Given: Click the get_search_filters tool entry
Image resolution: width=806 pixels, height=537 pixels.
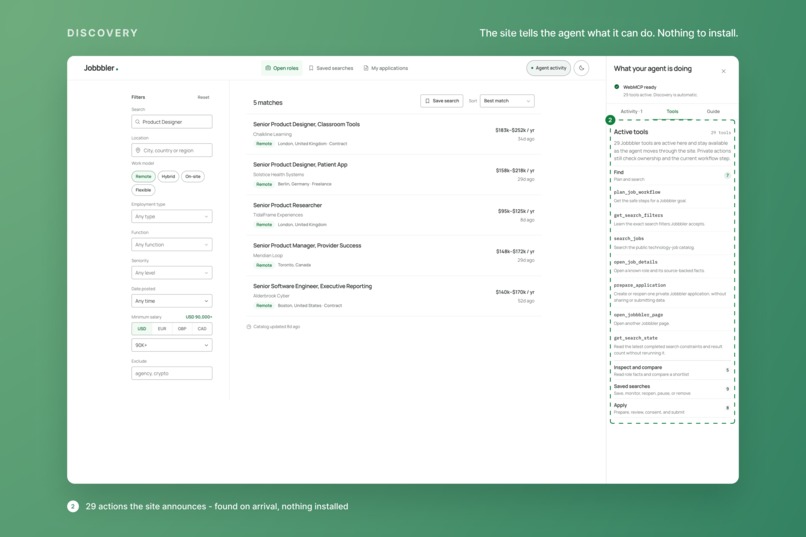Looking at the screenshot, I should (672, 219).
